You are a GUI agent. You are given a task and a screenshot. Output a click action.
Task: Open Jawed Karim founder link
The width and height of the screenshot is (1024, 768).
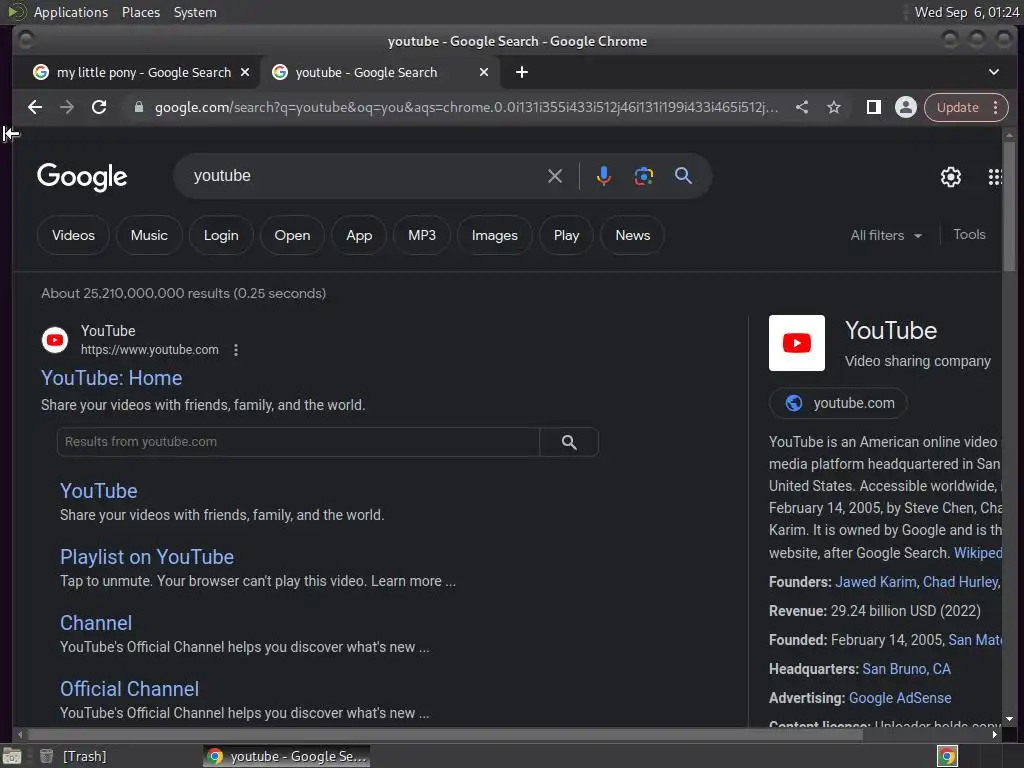876,582
